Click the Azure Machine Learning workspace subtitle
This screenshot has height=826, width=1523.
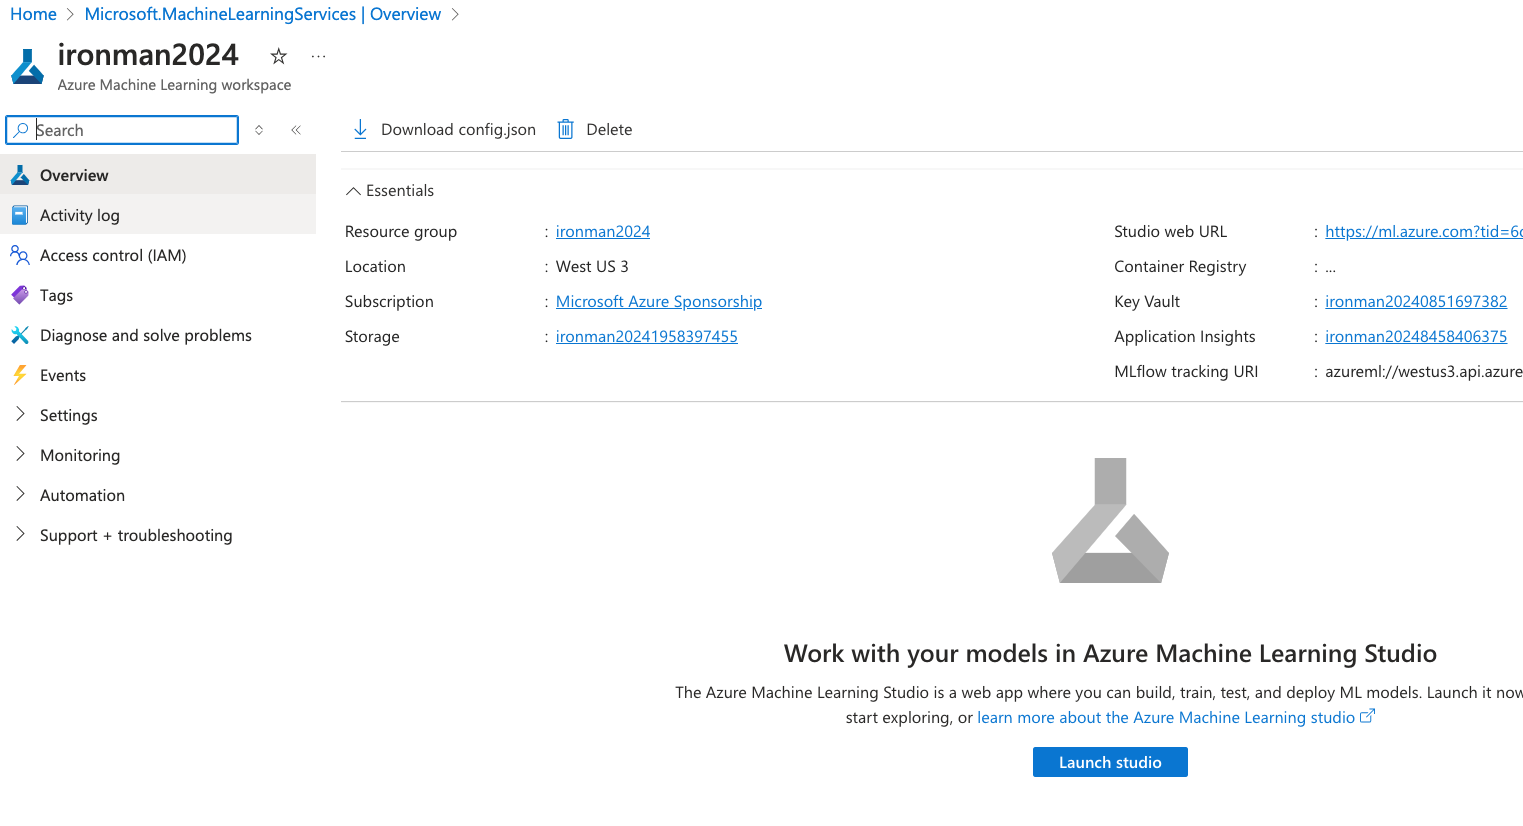click(x=174, y=85)
